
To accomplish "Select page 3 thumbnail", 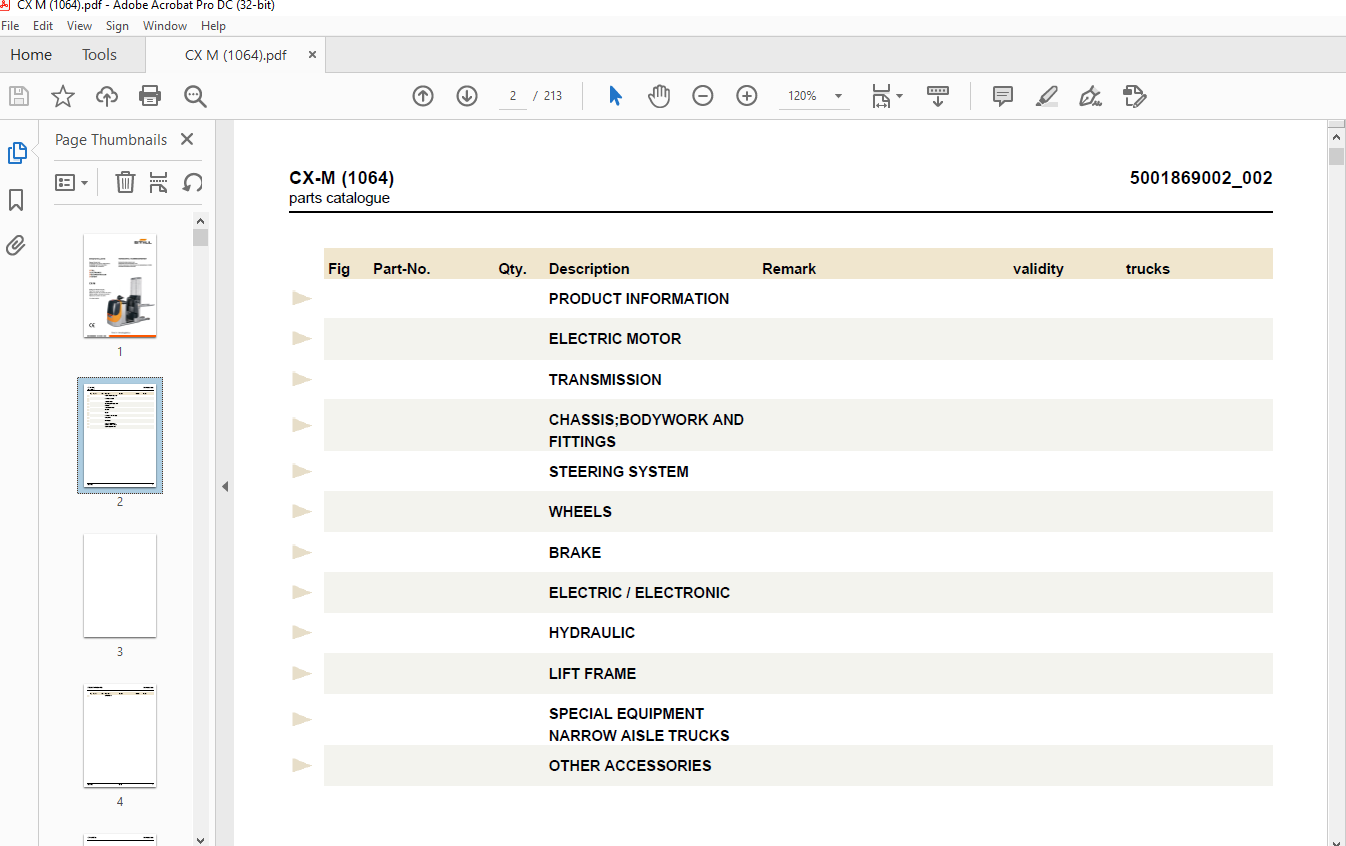I will pos(120,585).
